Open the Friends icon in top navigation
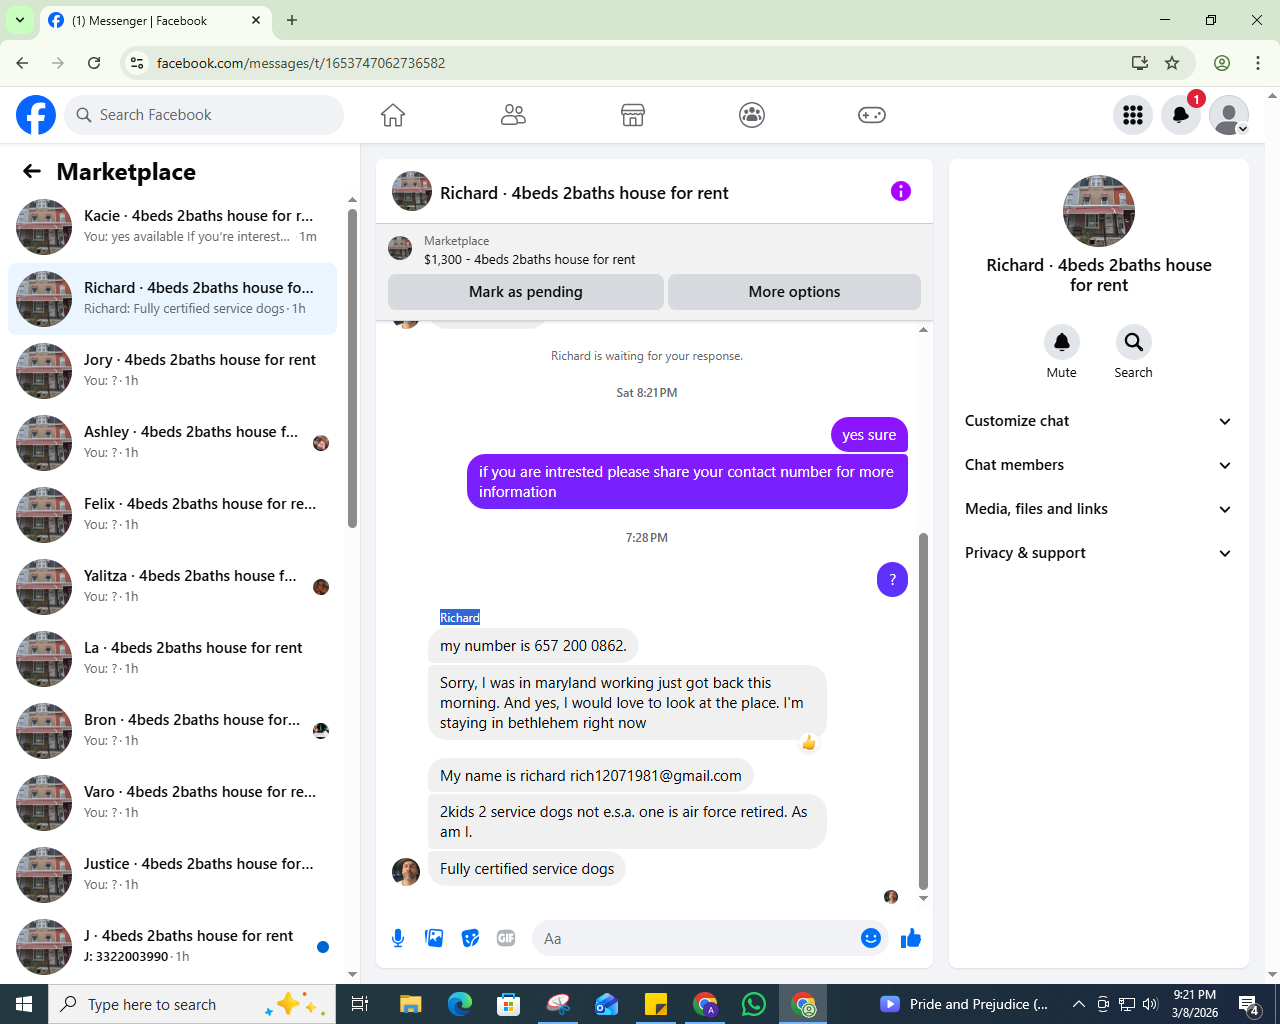 tap(513, 115)
